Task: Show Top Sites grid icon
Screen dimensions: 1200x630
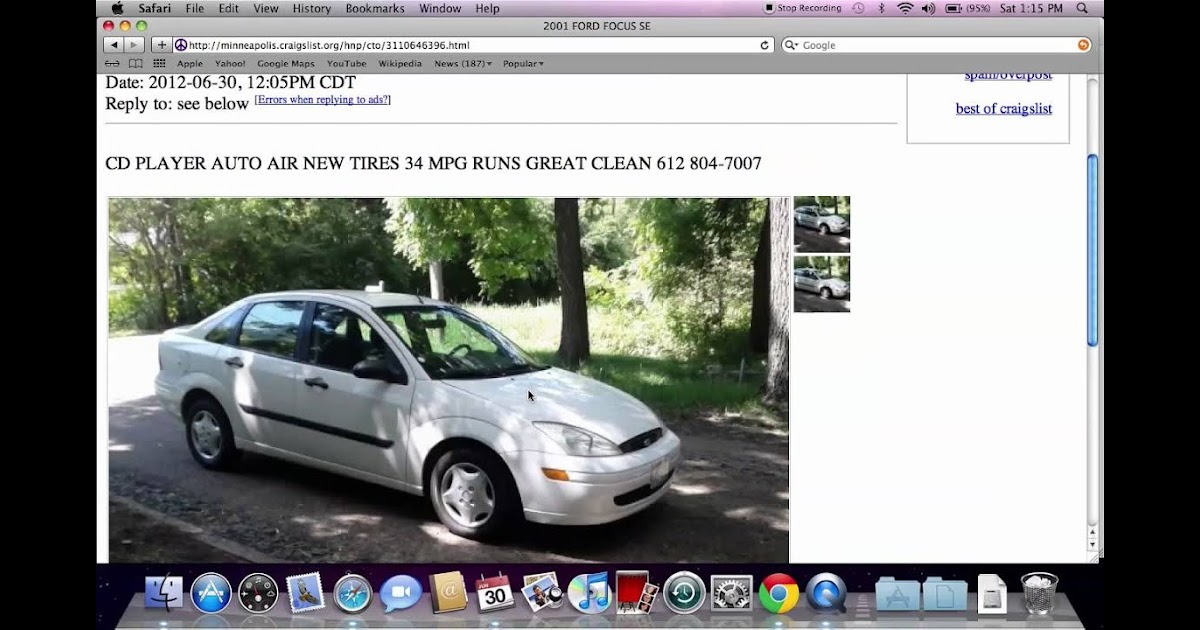Action: (x=158, y=63)
